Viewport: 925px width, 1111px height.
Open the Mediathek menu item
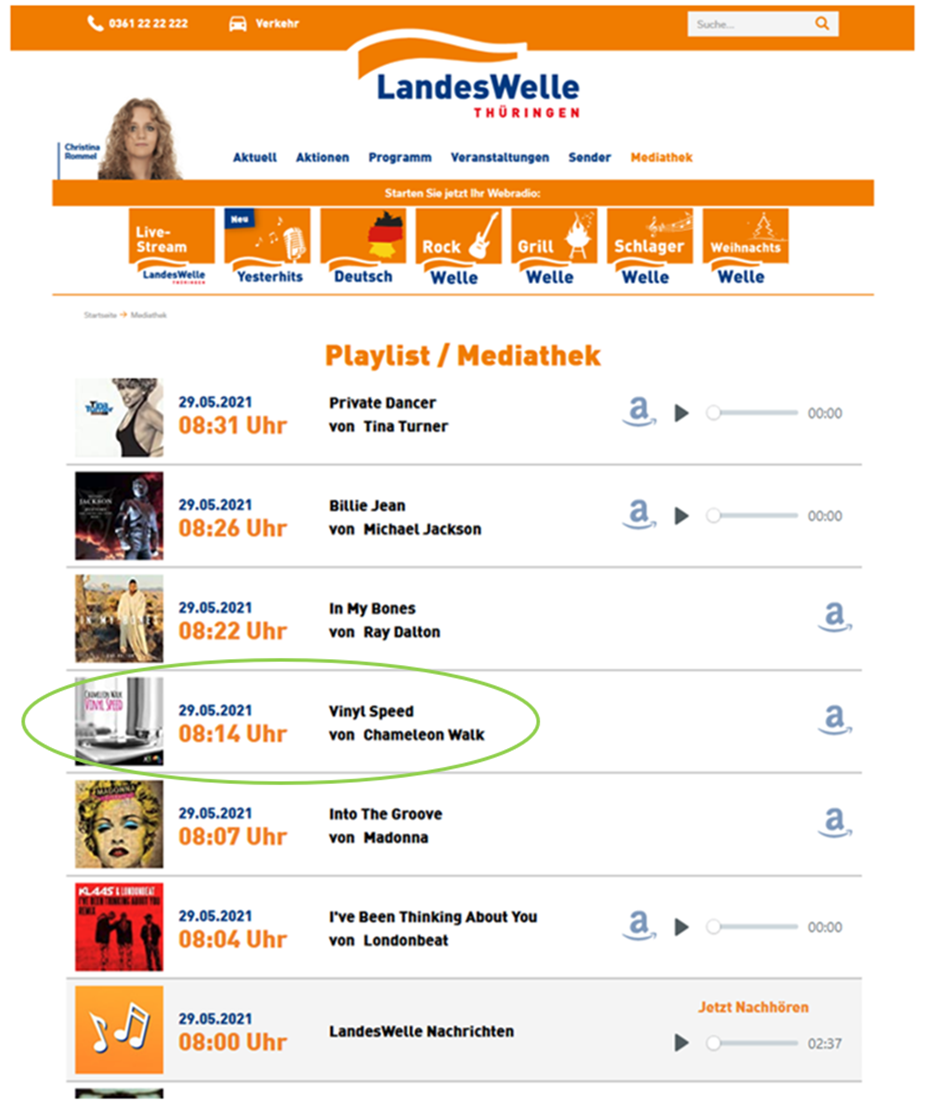[661, 157]
